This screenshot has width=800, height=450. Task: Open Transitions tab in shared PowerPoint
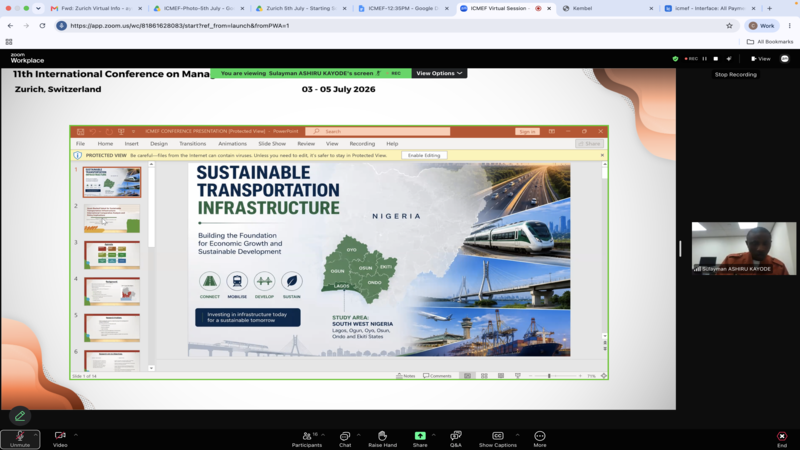[192, 144]
